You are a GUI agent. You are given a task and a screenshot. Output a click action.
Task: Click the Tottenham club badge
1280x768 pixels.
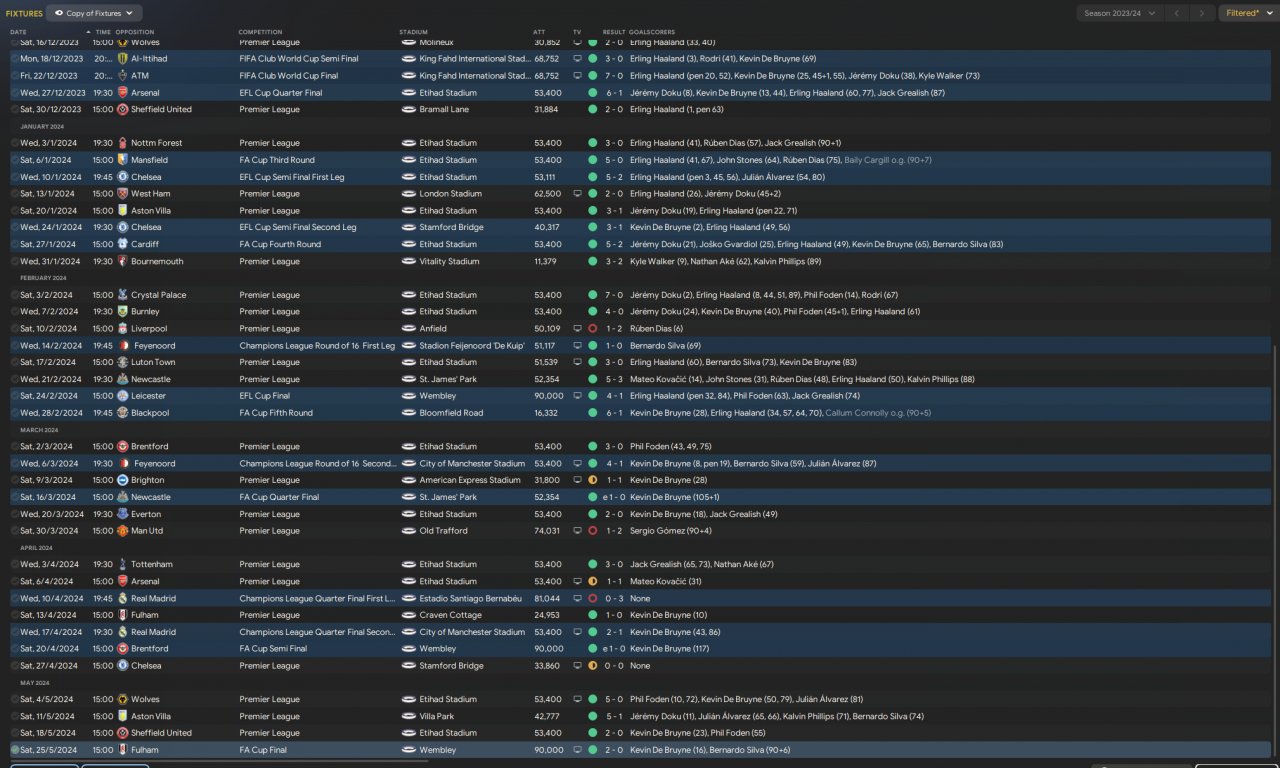(x=123, y=564)
